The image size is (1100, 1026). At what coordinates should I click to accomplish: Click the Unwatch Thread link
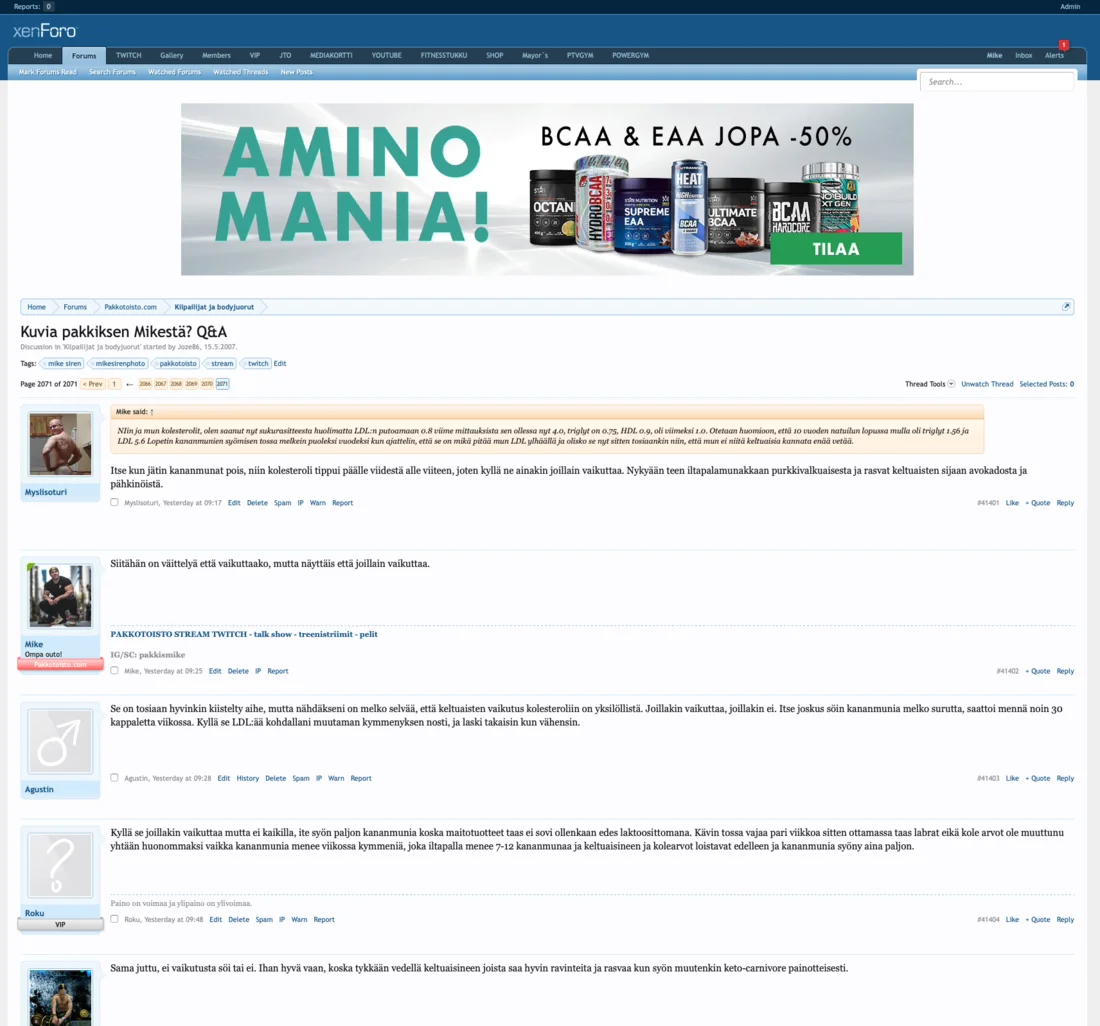(987, 383)
